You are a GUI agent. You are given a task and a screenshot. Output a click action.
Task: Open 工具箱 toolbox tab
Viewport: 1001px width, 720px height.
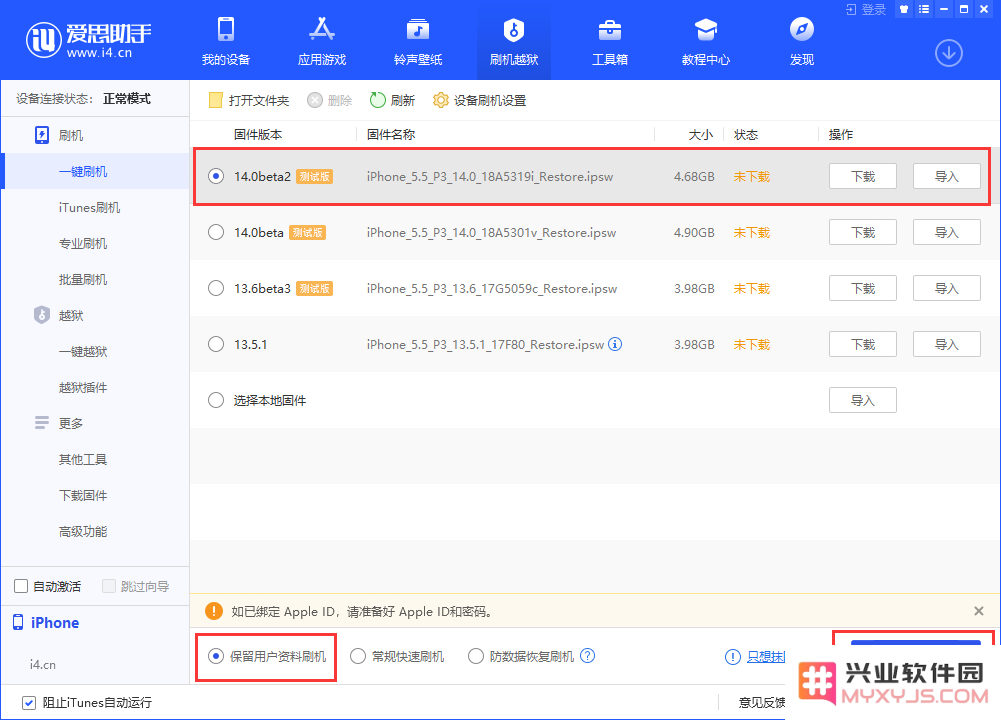[x=610, y=42]
